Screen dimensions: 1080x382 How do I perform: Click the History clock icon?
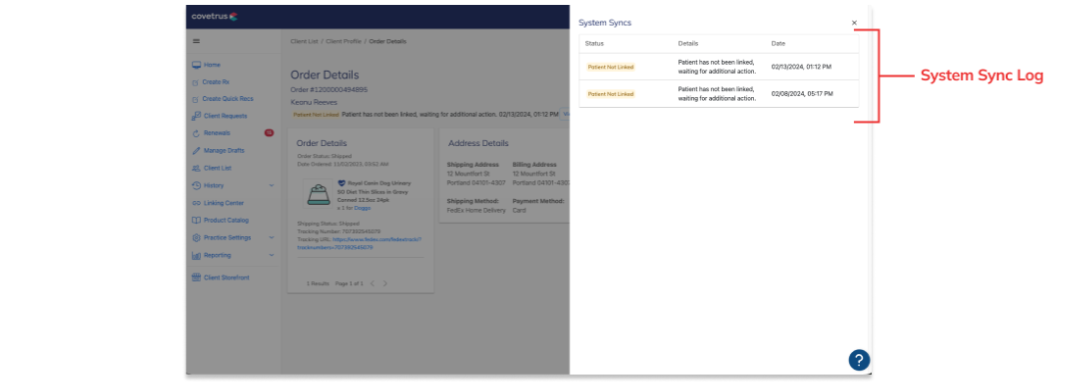(x=196, y=185)
